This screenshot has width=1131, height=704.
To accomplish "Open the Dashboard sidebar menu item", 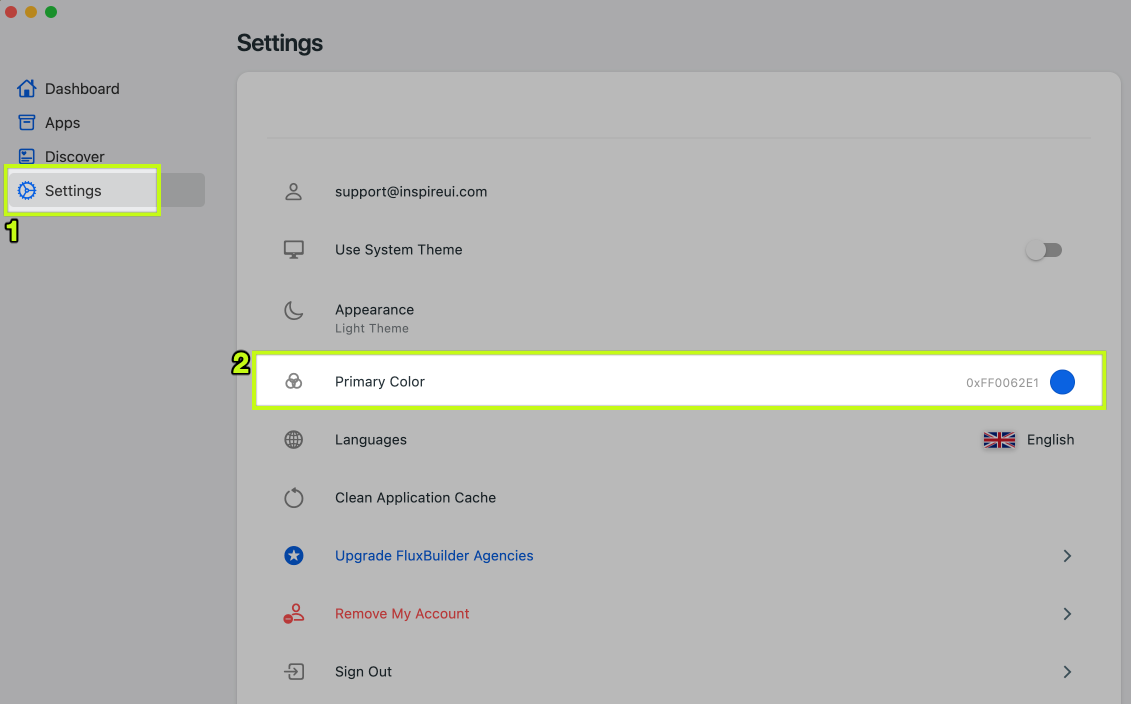I will 82,89.
